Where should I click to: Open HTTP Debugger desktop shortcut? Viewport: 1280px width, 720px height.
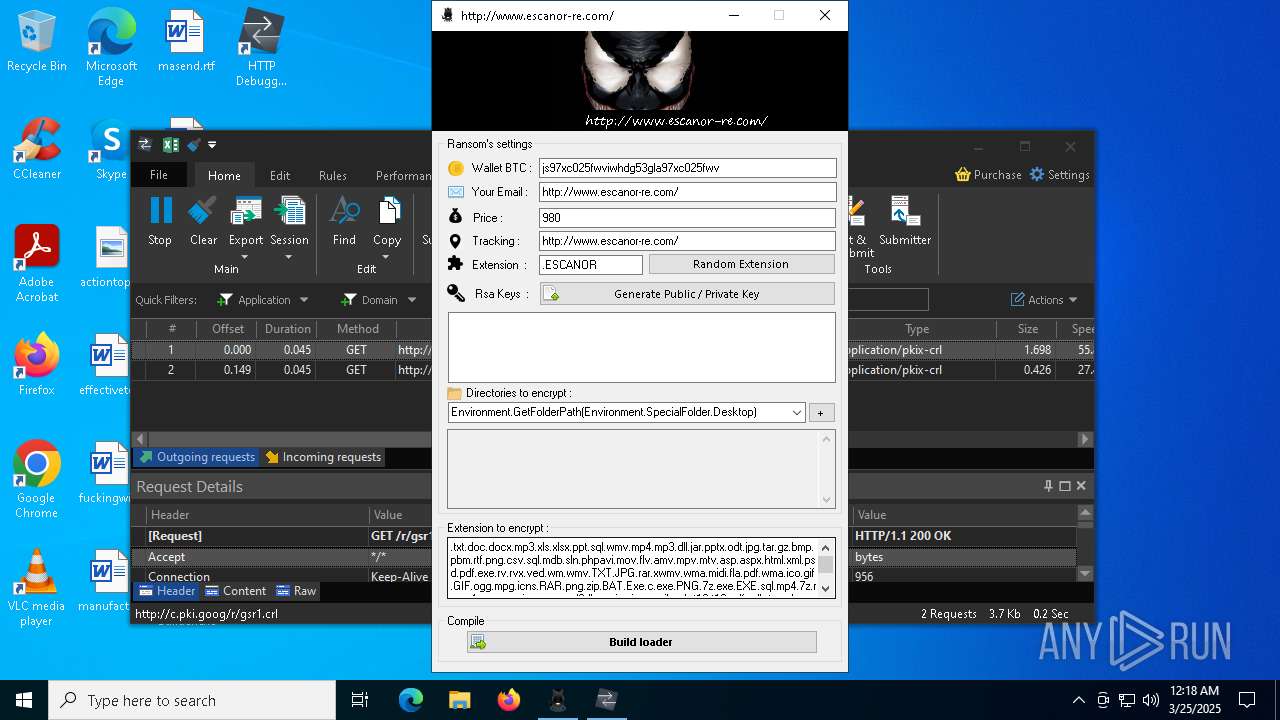[x=261, y=47]
